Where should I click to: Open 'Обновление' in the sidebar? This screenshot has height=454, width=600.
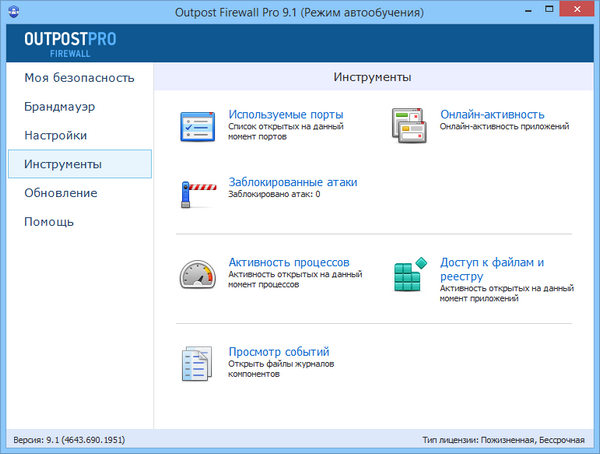(60, 193)
